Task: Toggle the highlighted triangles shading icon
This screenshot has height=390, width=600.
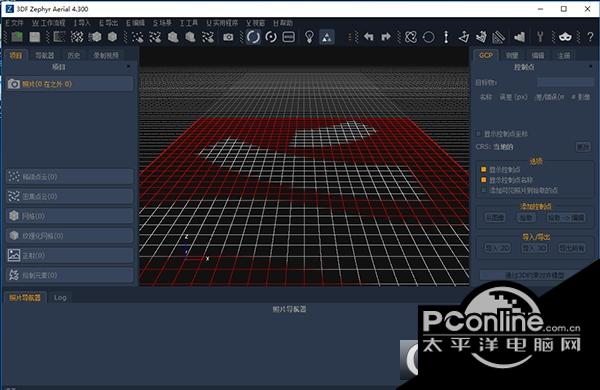Action: coord(327,37)
